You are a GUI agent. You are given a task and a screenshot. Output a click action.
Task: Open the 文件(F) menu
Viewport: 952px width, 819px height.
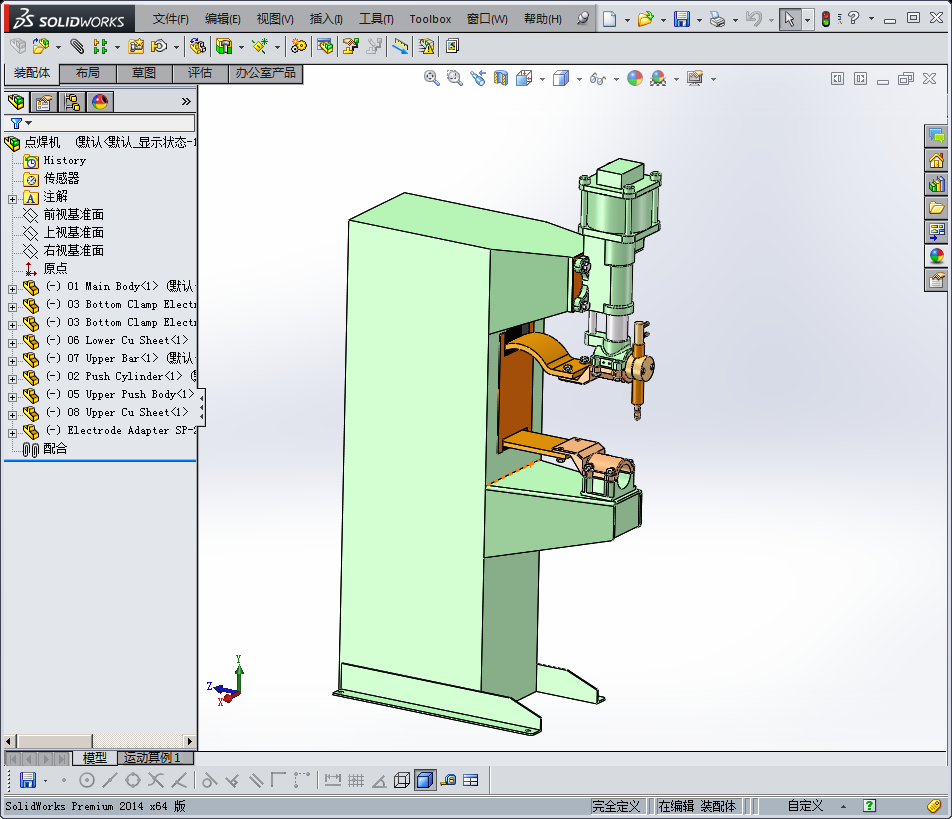tap(171, 19)
